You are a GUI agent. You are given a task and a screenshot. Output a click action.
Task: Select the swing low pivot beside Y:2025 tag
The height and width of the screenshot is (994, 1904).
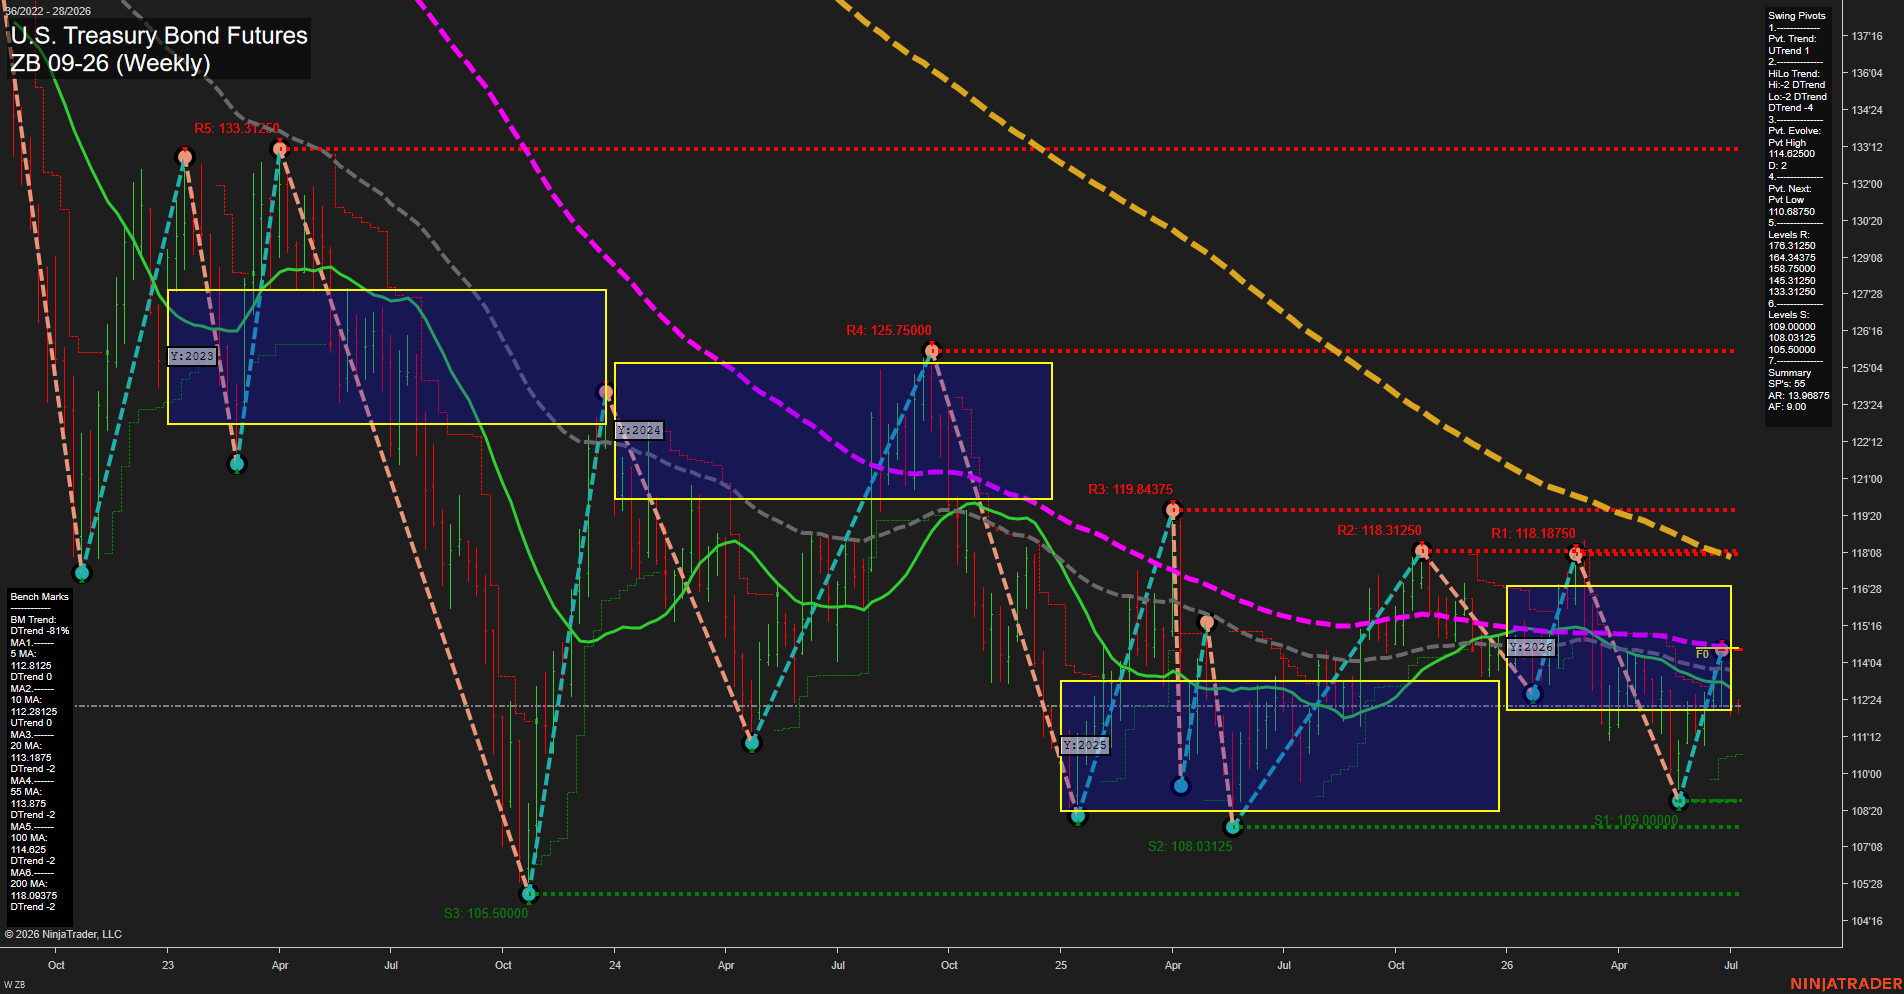1077,816
